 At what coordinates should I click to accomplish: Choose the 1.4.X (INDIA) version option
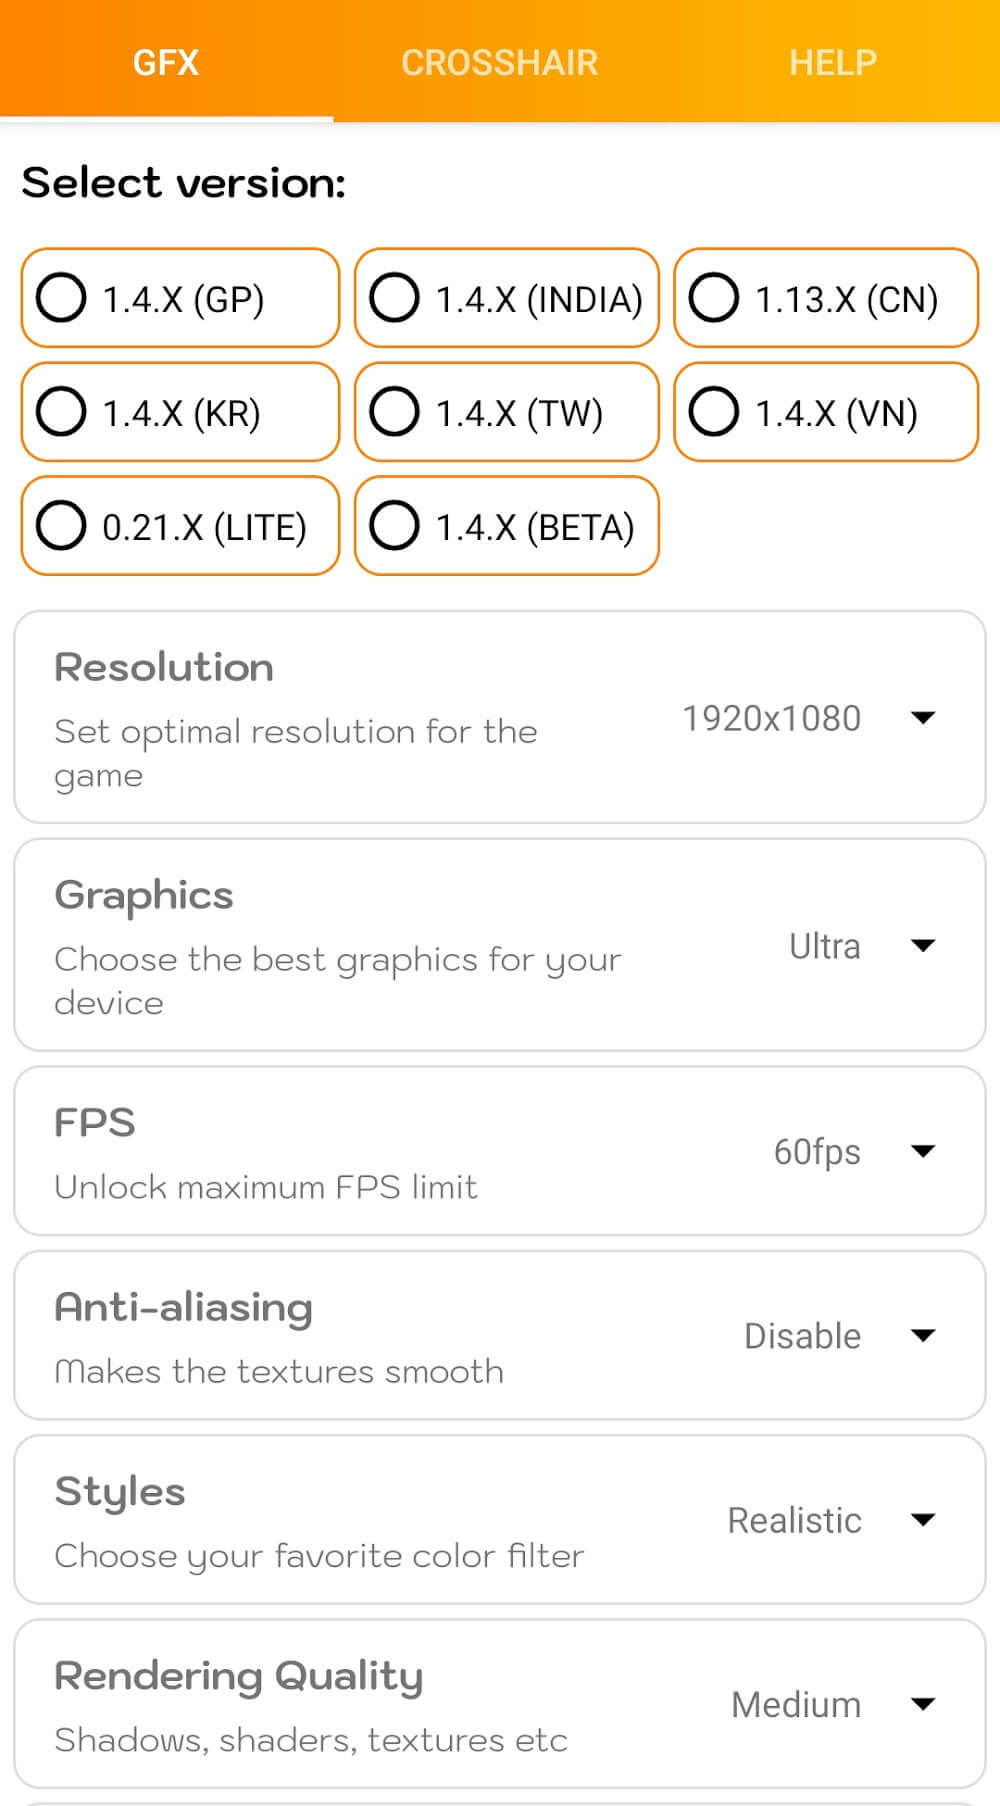click(395, 298)
